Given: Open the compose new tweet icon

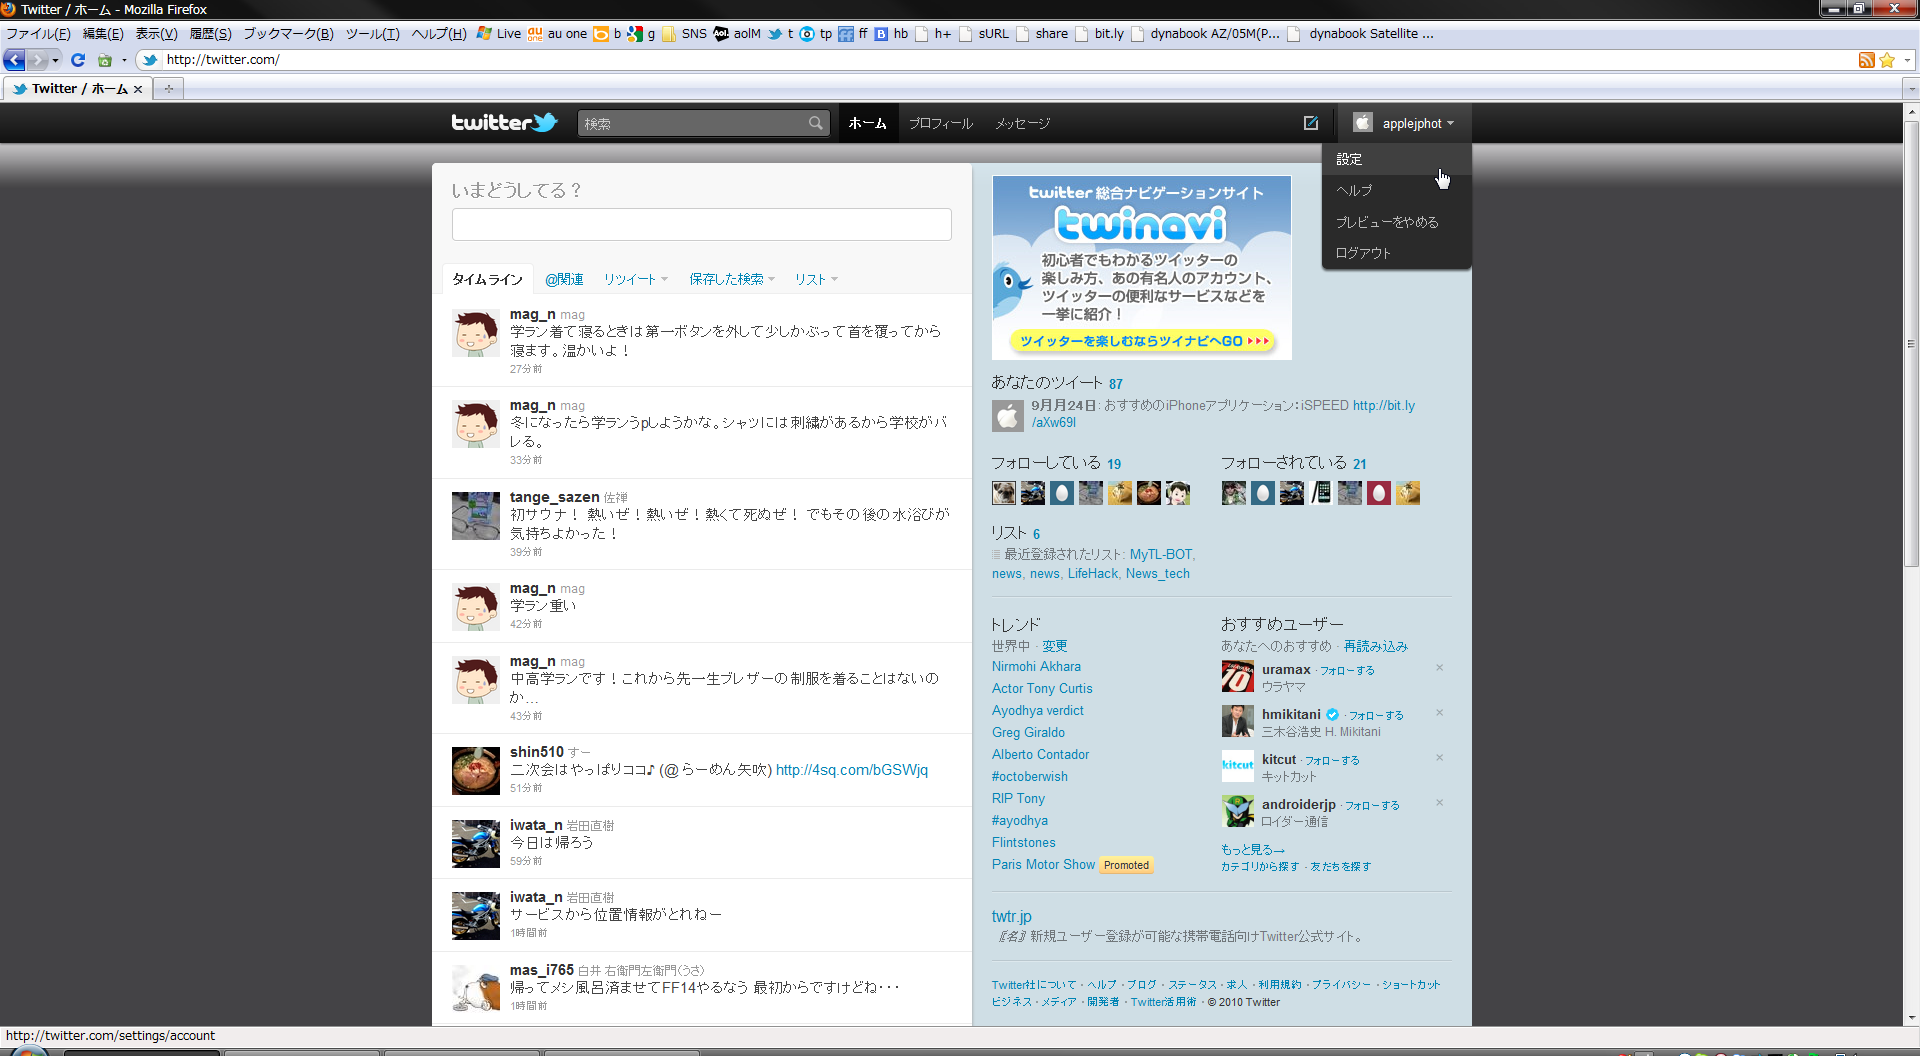Looking at the screenshot, I should coord(1310,123).
